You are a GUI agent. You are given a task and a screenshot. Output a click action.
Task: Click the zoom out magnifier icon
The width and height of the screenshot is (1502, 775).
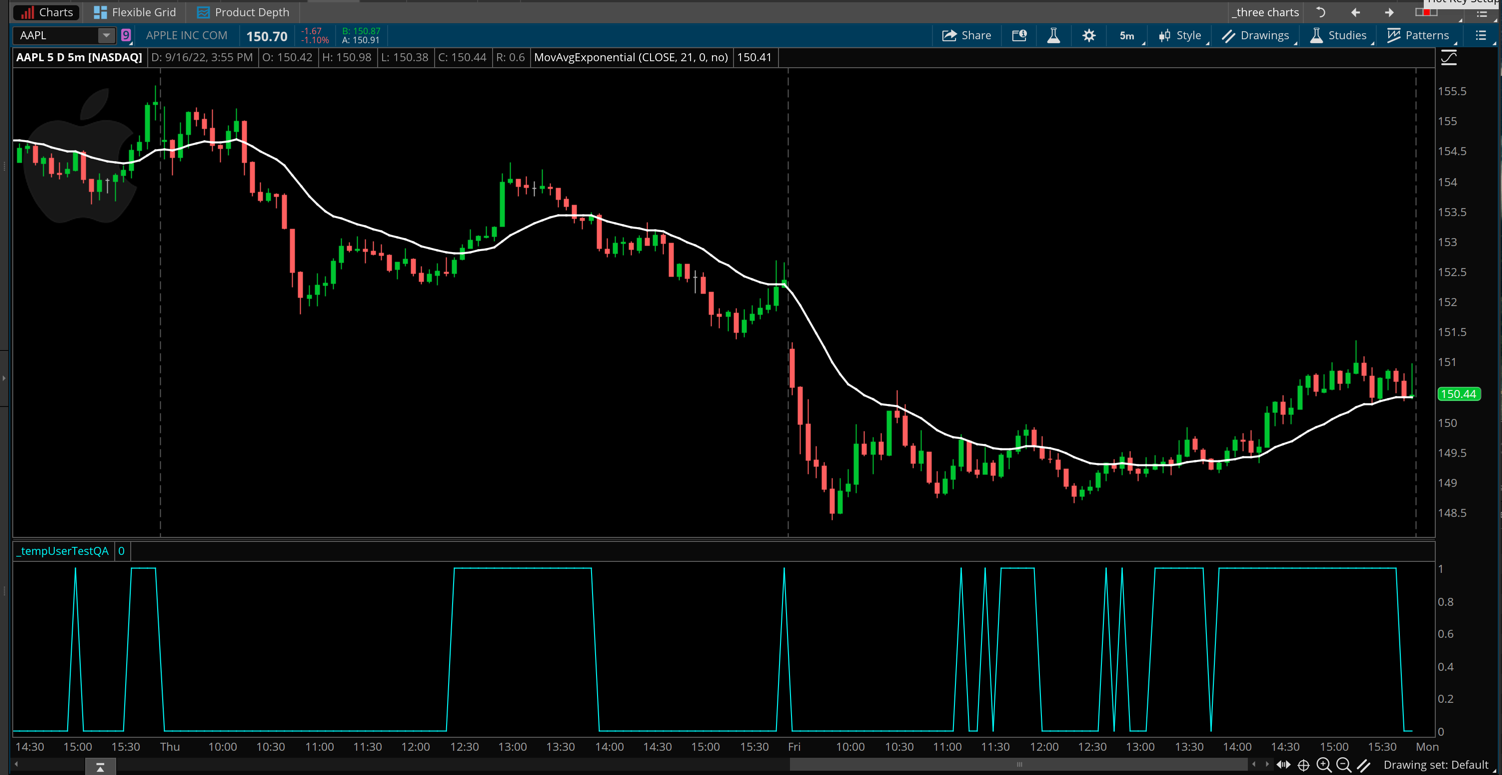point(1344,765)
